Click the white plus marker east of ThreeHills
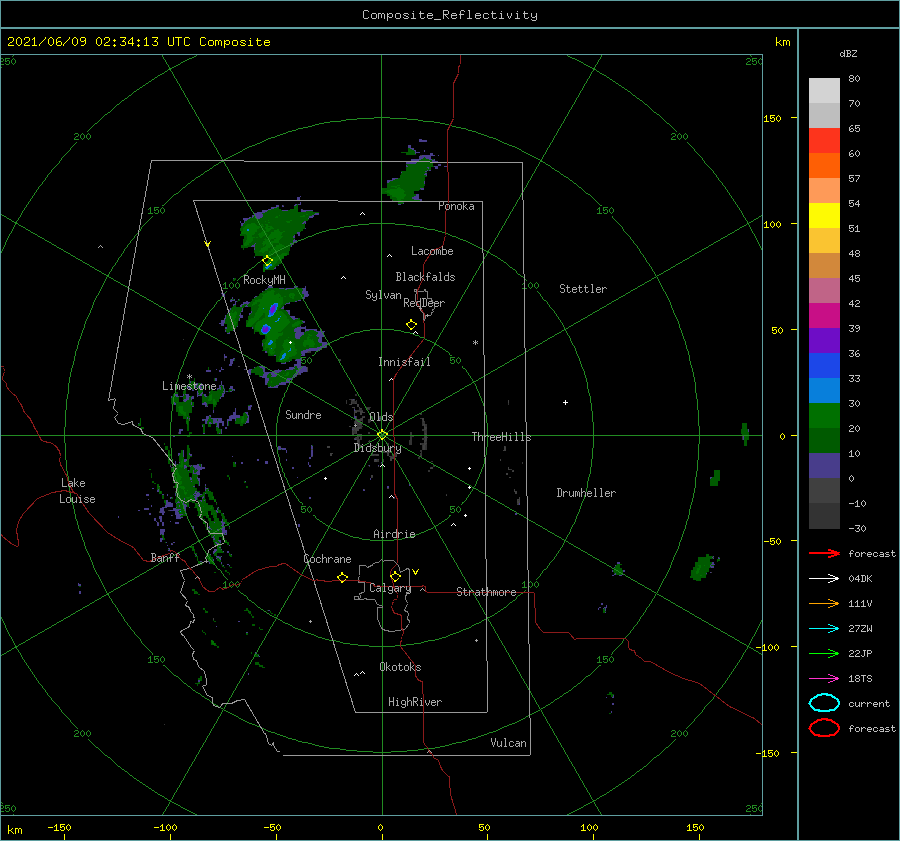This screenshot has height=841, width=900. 565,402
